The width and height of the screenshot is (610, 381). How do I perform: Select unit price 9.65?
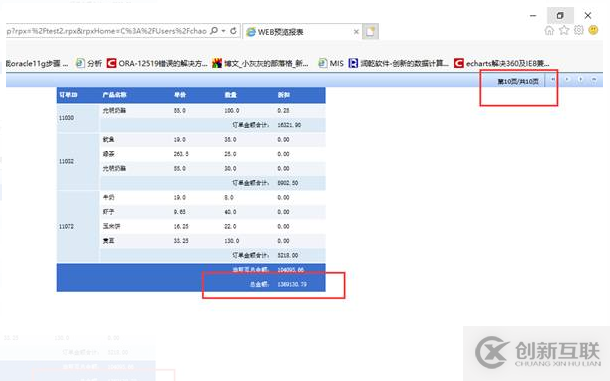(x=179, y=212)
